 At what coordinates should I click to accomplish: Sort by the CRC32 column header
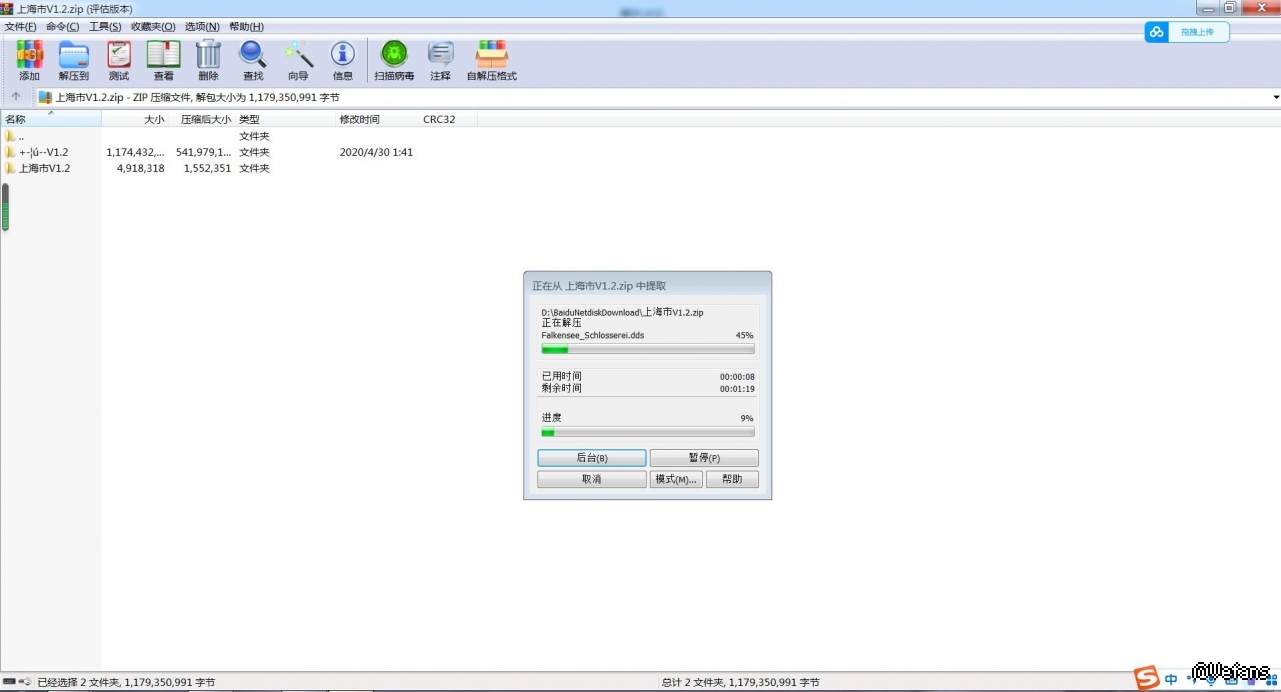[448, 119]
